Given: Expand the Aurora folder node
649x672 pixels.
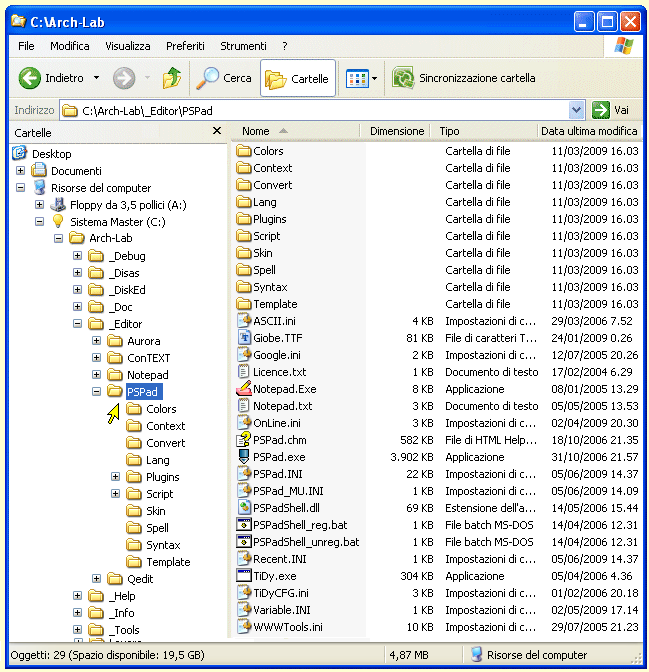Looking at the screenshot, I should [96, 341].
